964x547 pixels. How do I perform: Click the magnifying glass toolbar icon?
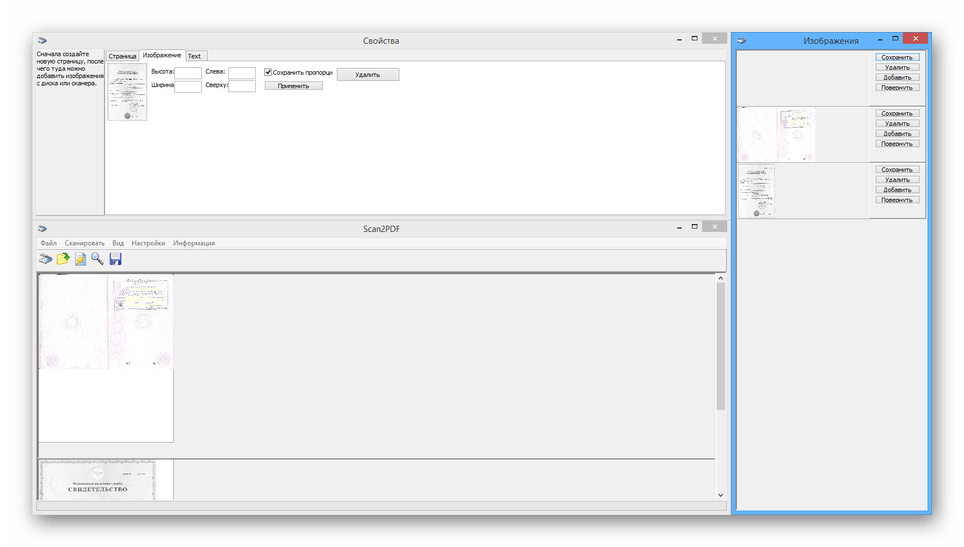point(97,259)
